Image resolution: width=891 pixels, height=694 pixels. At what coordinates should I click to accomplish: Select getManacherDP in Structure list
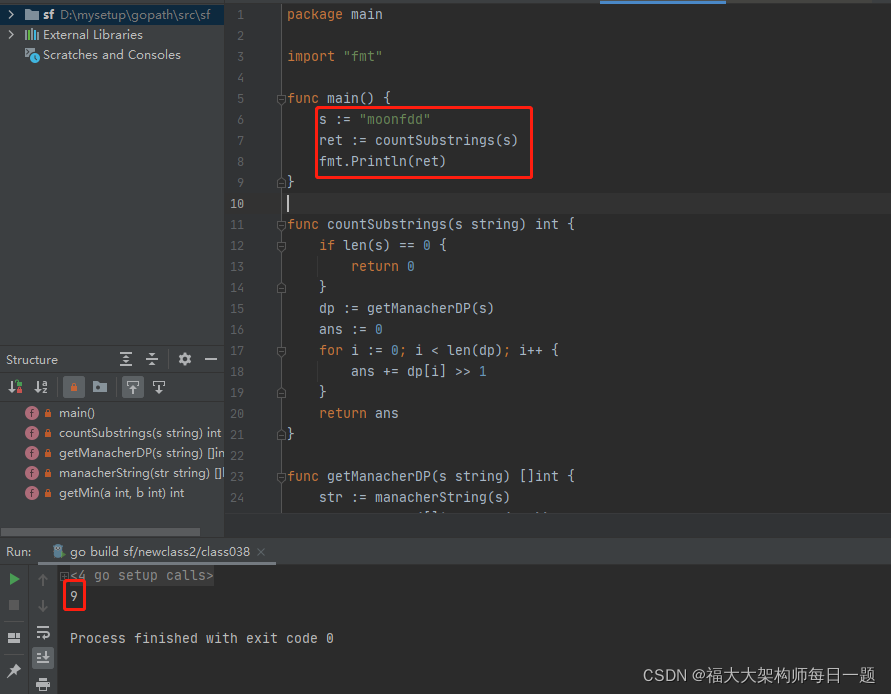pyautogui.click(x=141, y=453)
